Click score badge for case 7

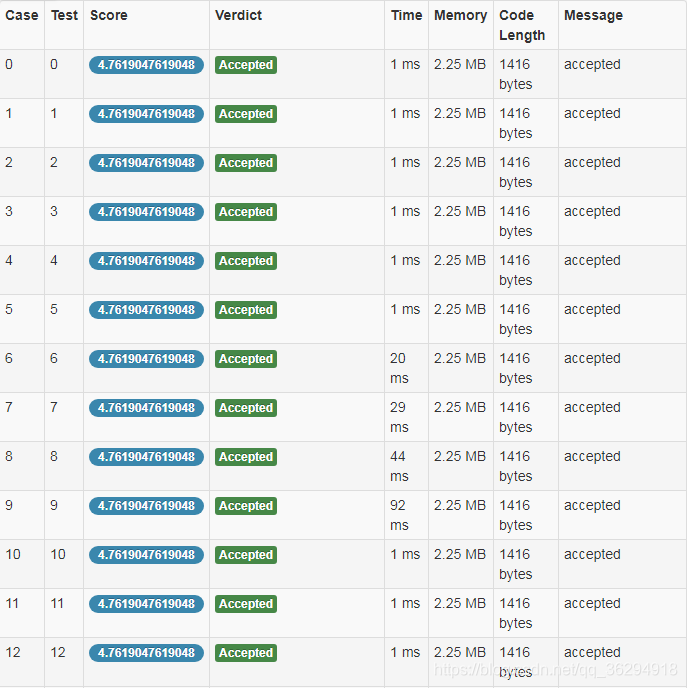(146, 408)
